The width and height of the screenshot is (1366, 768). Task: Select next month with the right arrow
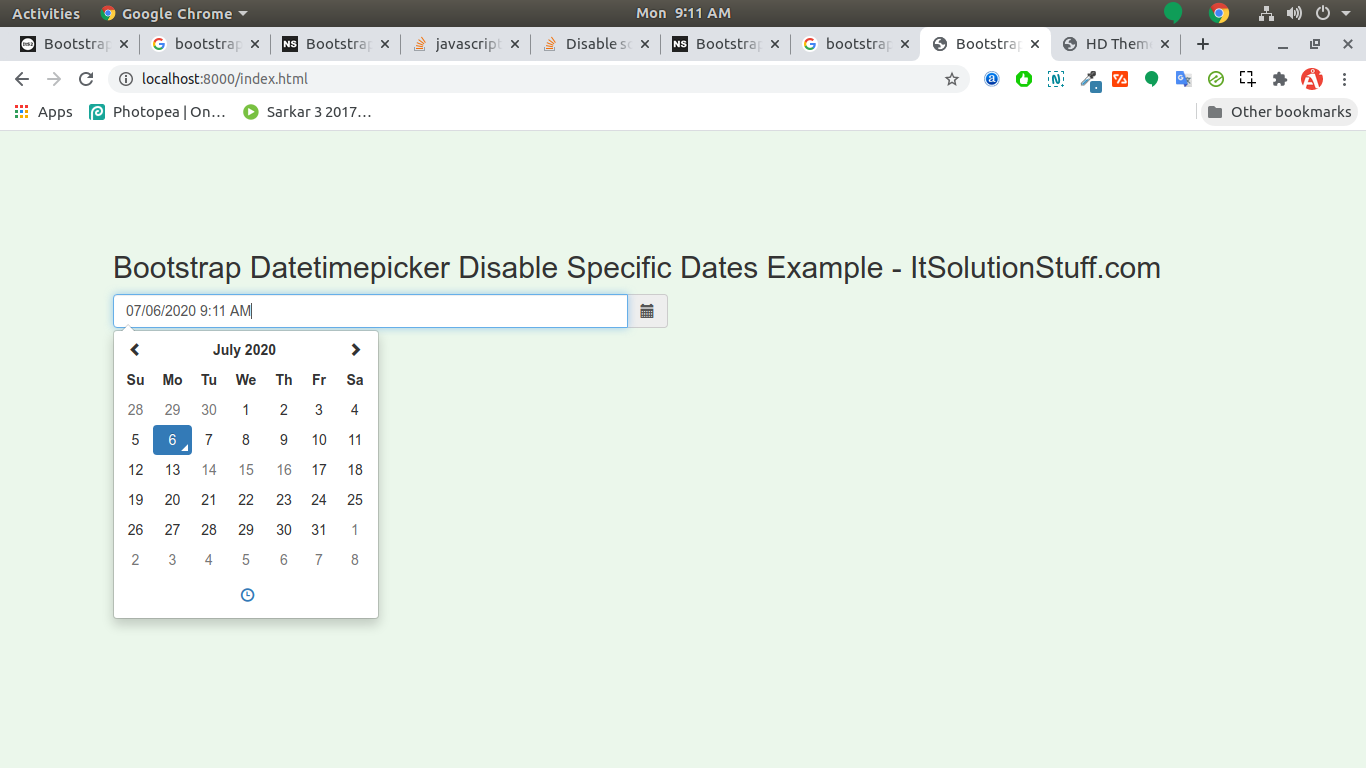click(355, 349)
